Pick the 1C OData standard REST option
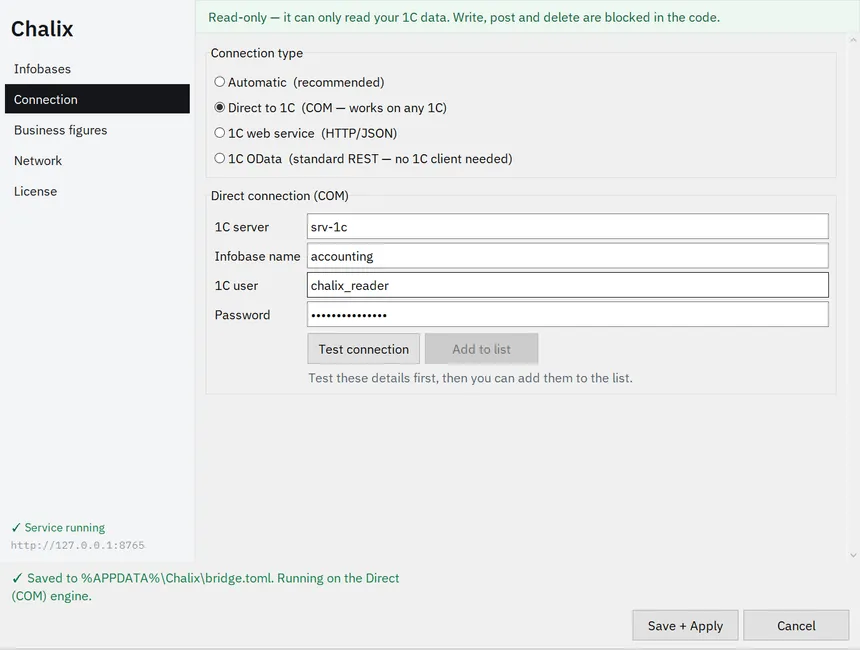The width and height of the screenshot is (860, 650). tap(219, 159)
